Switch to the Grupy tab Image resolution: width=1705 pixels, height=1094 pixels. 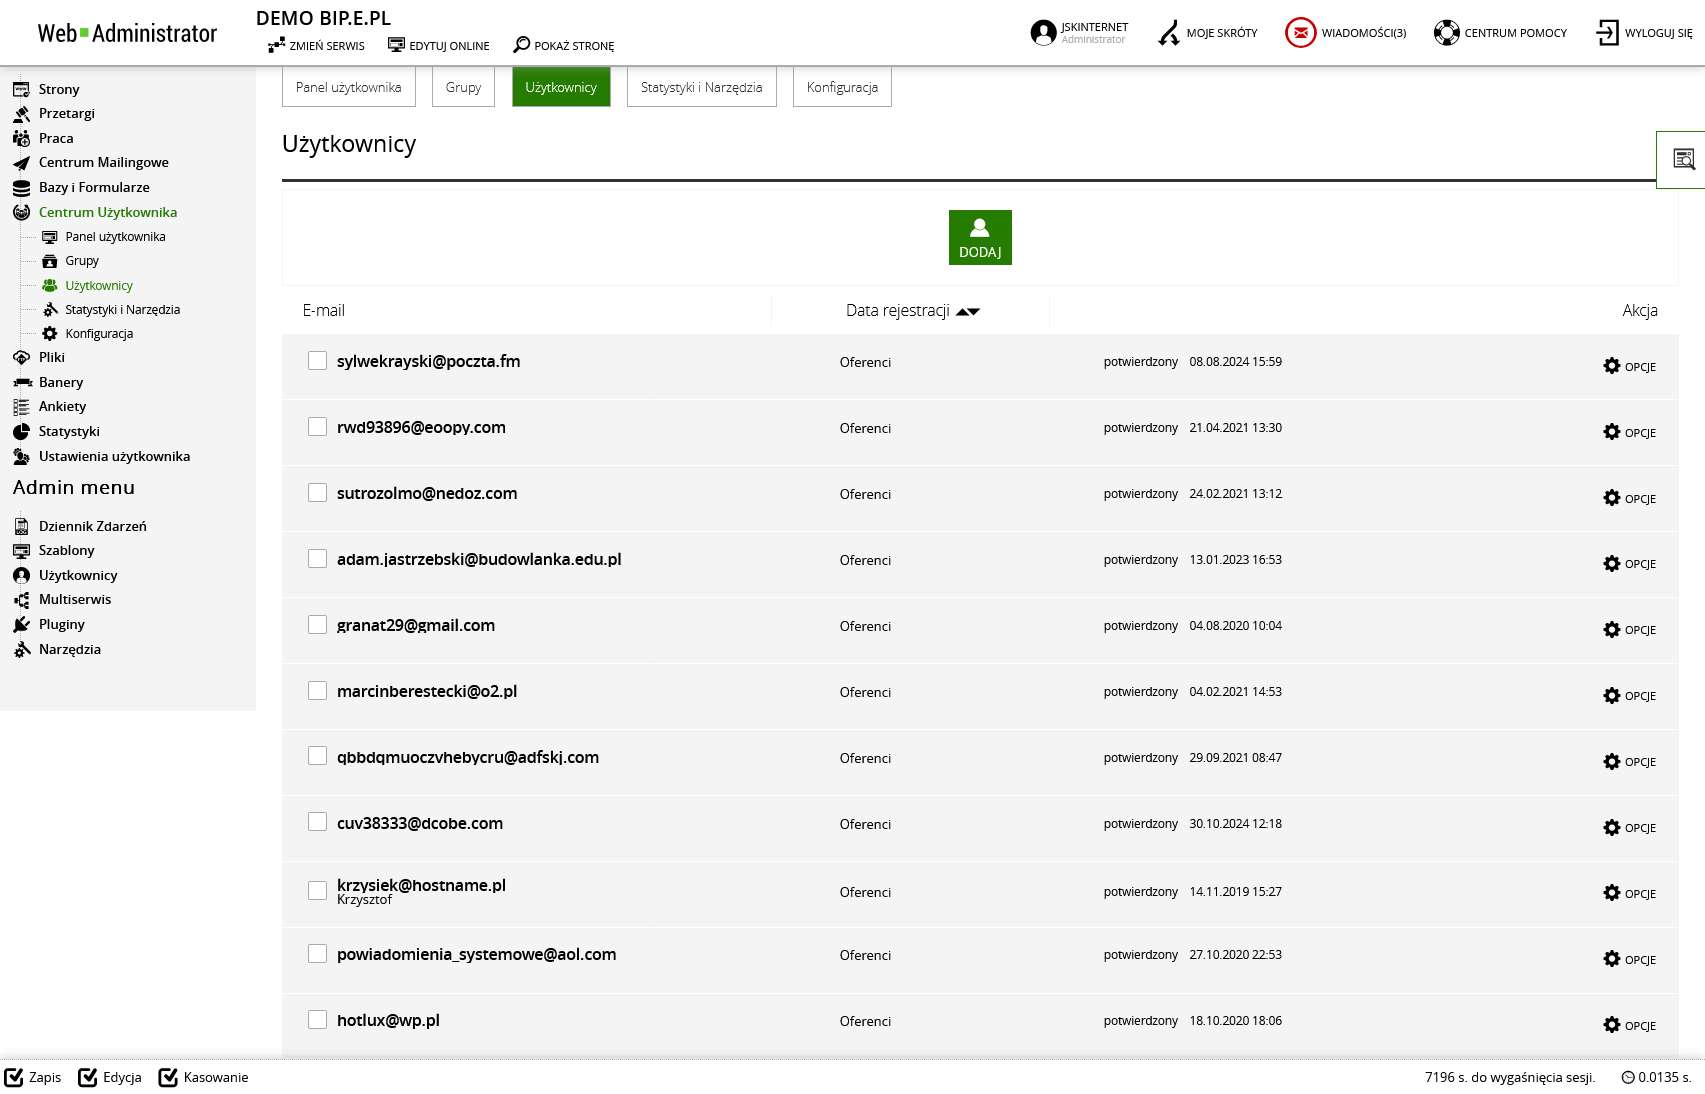(x=463, y=87)
